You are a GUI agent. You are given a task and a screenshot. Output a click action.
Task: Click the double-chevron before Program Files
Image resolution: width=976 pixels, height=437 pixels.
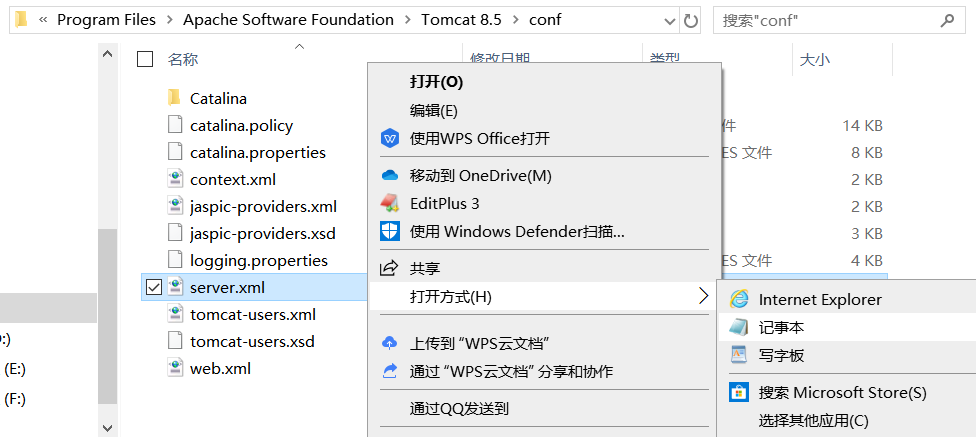click(x=43, y=20)
